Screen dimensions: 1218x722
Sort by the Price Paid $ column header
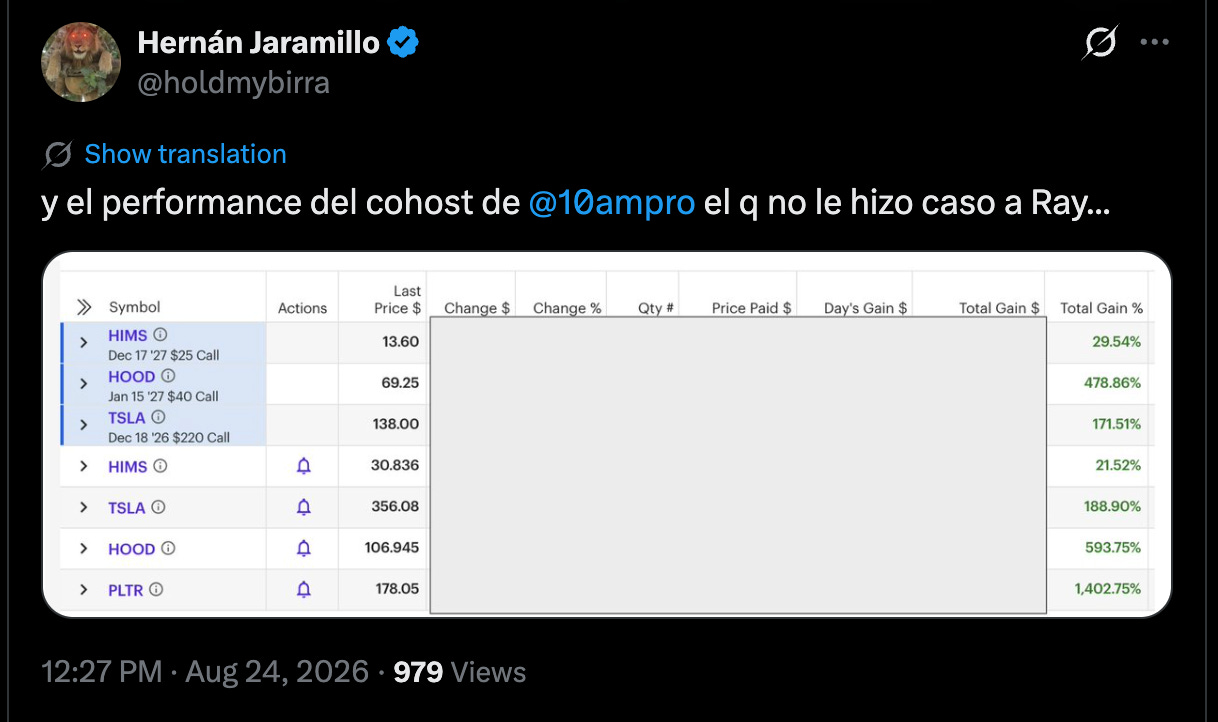click(752, 308)
